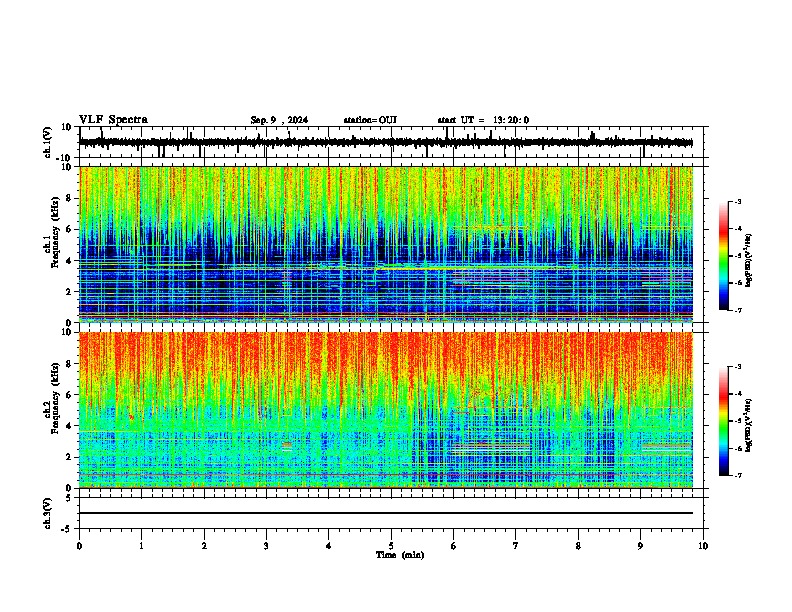This screenshot has height=612, width=792.
Task: Click the ch.1 colorbar log(PSD) label
Action: [748, 261]
